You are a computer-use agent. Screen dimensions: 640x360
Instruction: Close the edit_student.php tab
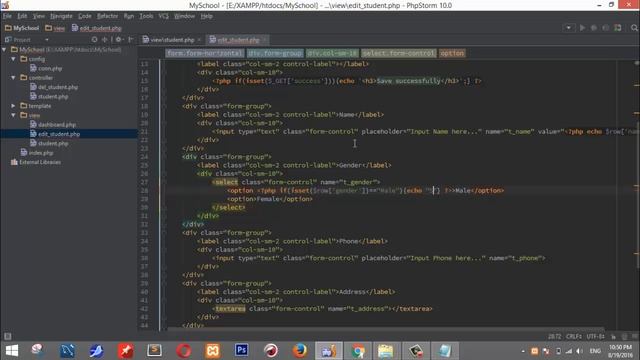pyautogui.click(x=265, y=40)
